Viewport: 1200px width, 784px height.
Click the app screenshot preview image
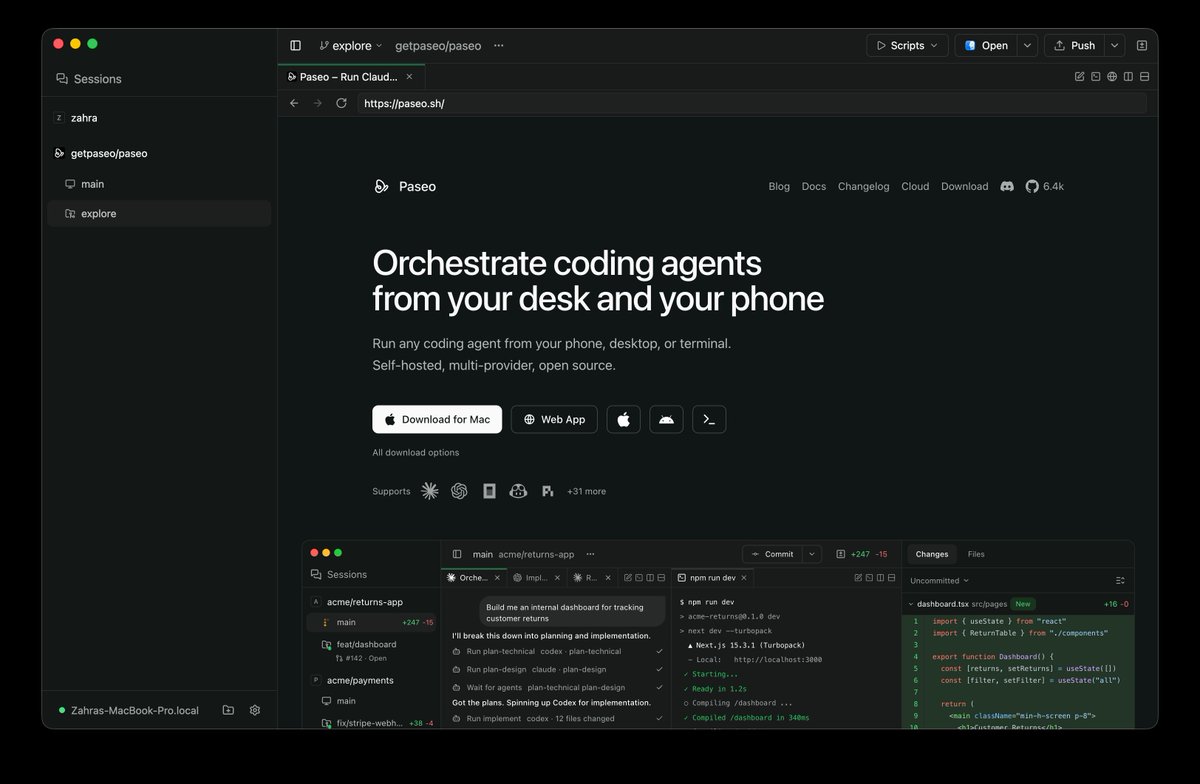click(718, 634)
